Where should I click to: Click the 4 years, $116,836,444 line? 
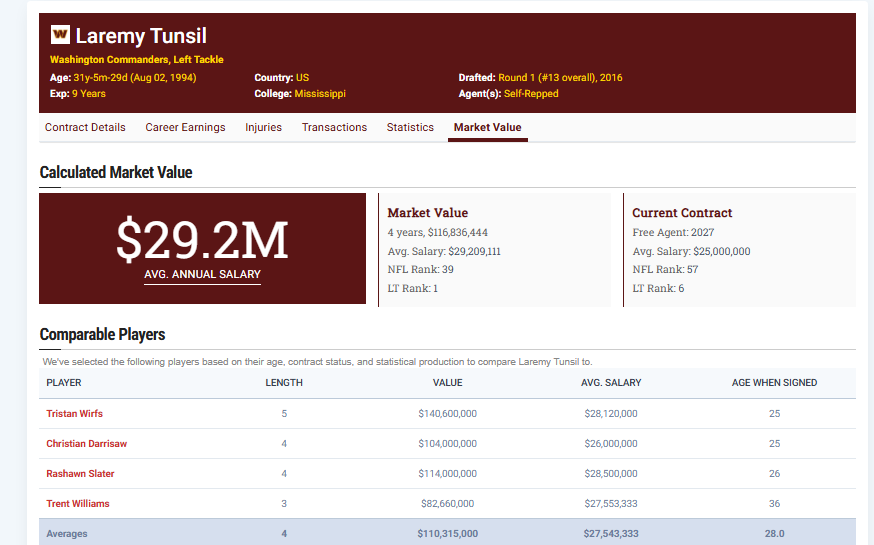438,232
